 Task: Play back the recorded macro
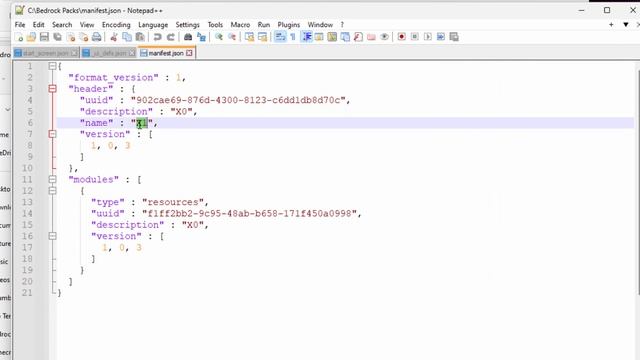(x=428, y=37)
